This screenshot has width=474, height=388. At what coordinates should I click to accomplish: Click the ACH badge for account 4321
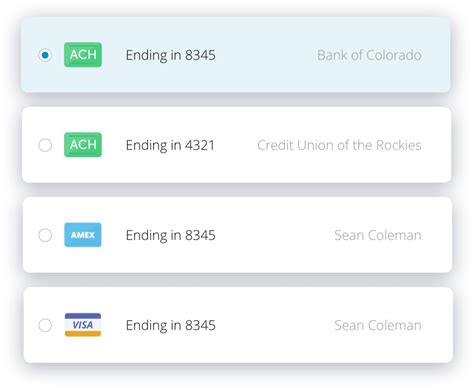(x=83, y=145)
